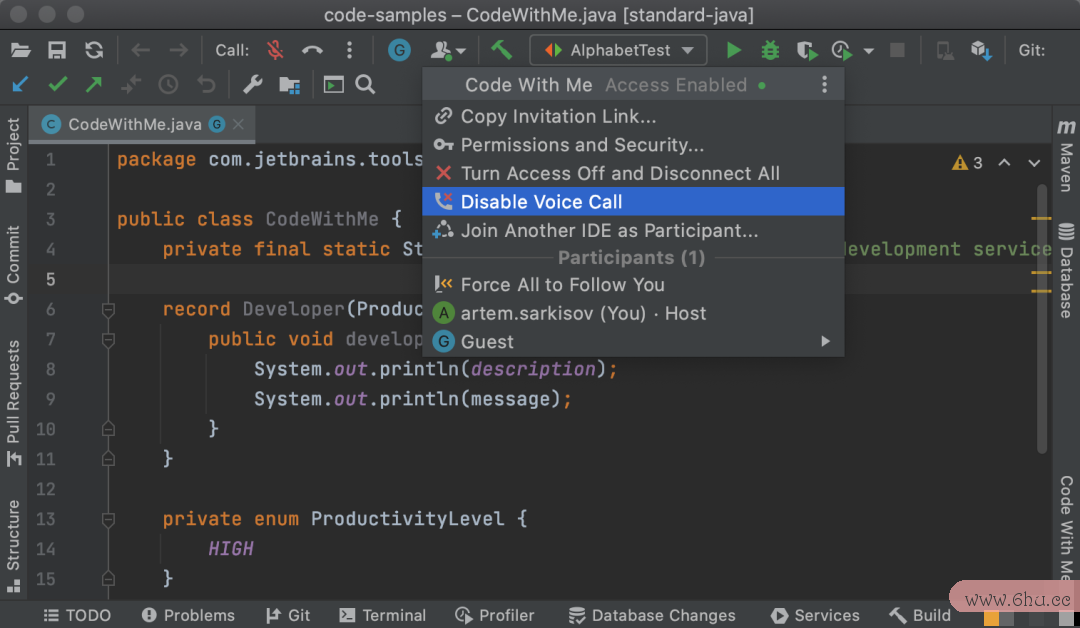
Task: Save all with the floppy disk icon
Action: click(x=57, y=50)
